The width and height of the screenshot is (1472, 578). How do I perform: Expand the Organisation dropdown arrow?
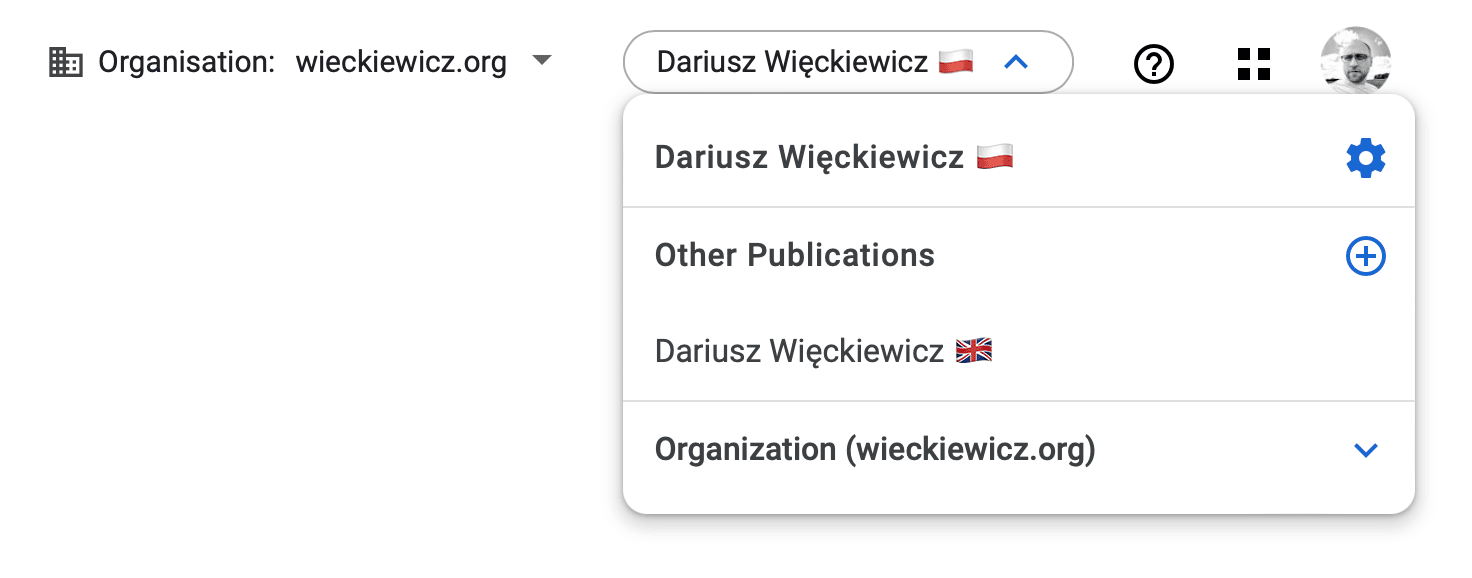coord(541,61)
